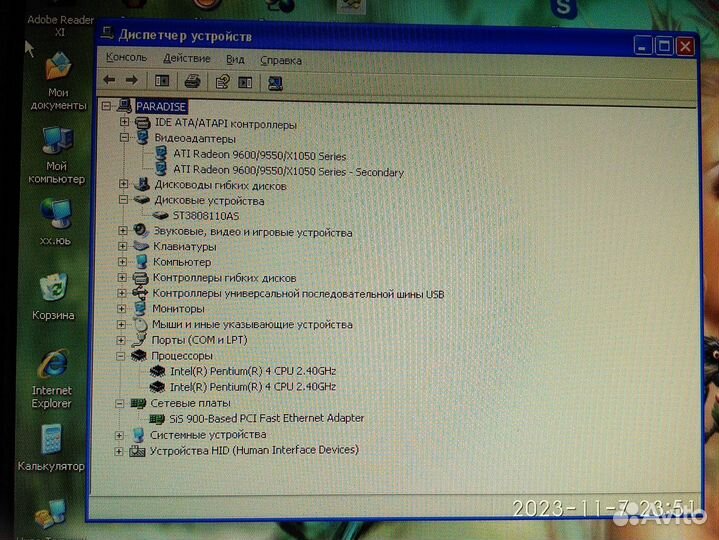This screenshot has width=719, height=540.
Task: Toggle the console tree toolbar icon
Action: [x=162, y=81]
